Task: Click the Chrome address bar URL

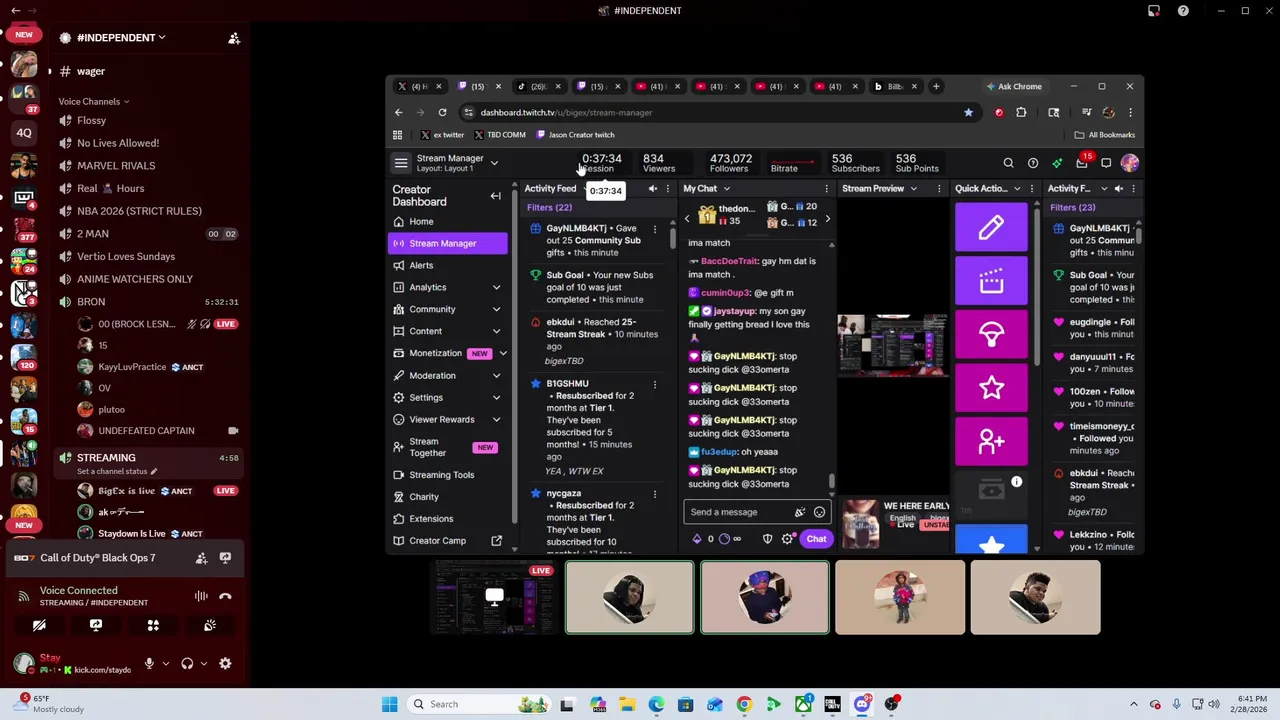Action: click(x=566, y=112)
